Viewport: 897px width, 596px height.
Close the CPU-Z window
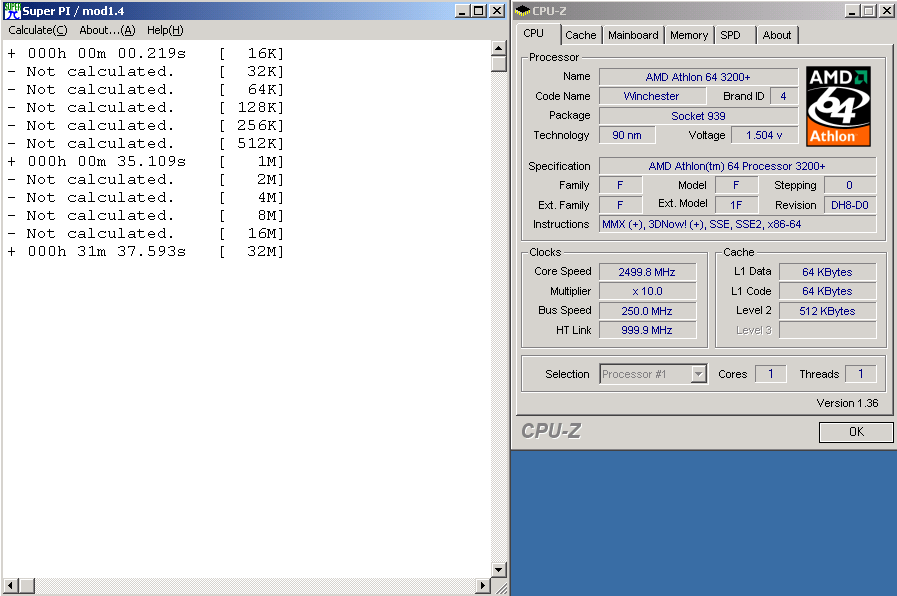pyautogui.click(x=886, y=11)
